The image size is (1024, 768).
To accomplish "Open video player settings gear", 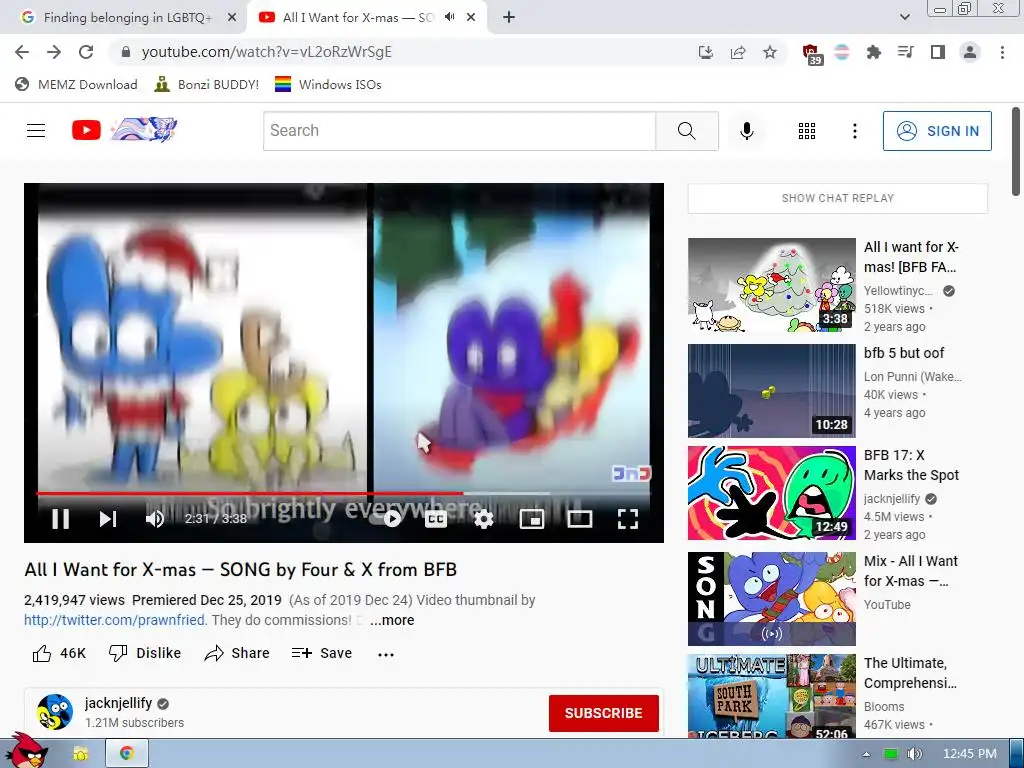I will click(483, 519).
